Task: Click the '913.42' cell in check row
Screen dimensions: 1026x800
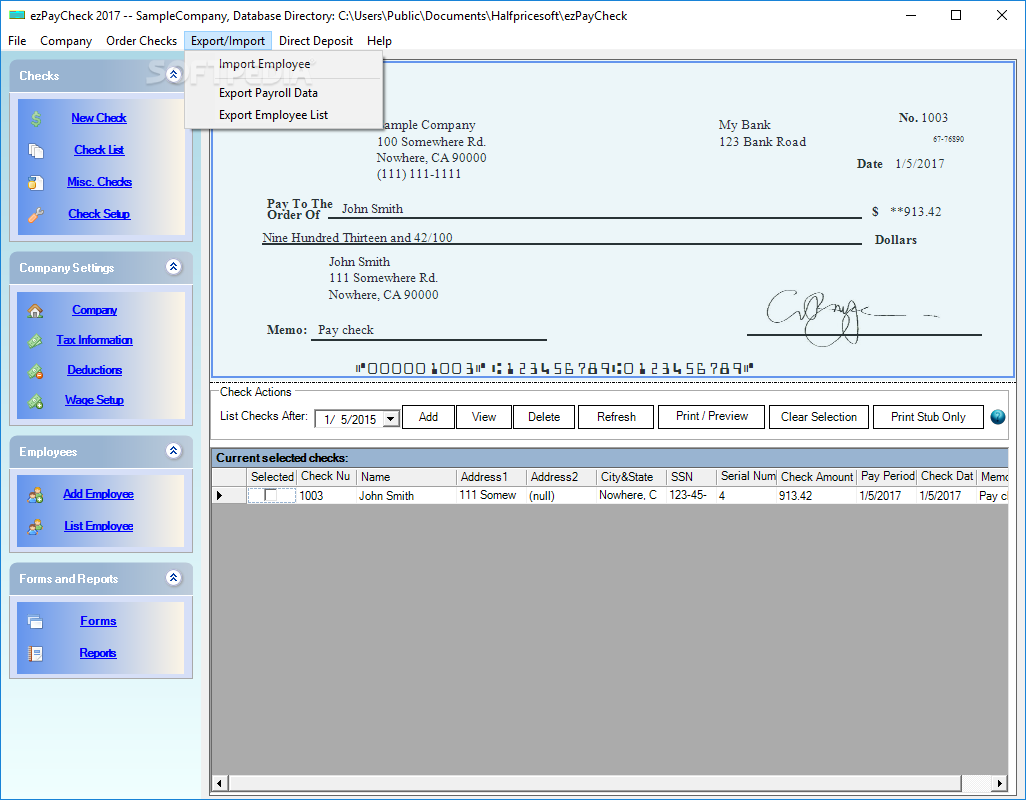Action: pyautogui.click(x=817, y=496)
